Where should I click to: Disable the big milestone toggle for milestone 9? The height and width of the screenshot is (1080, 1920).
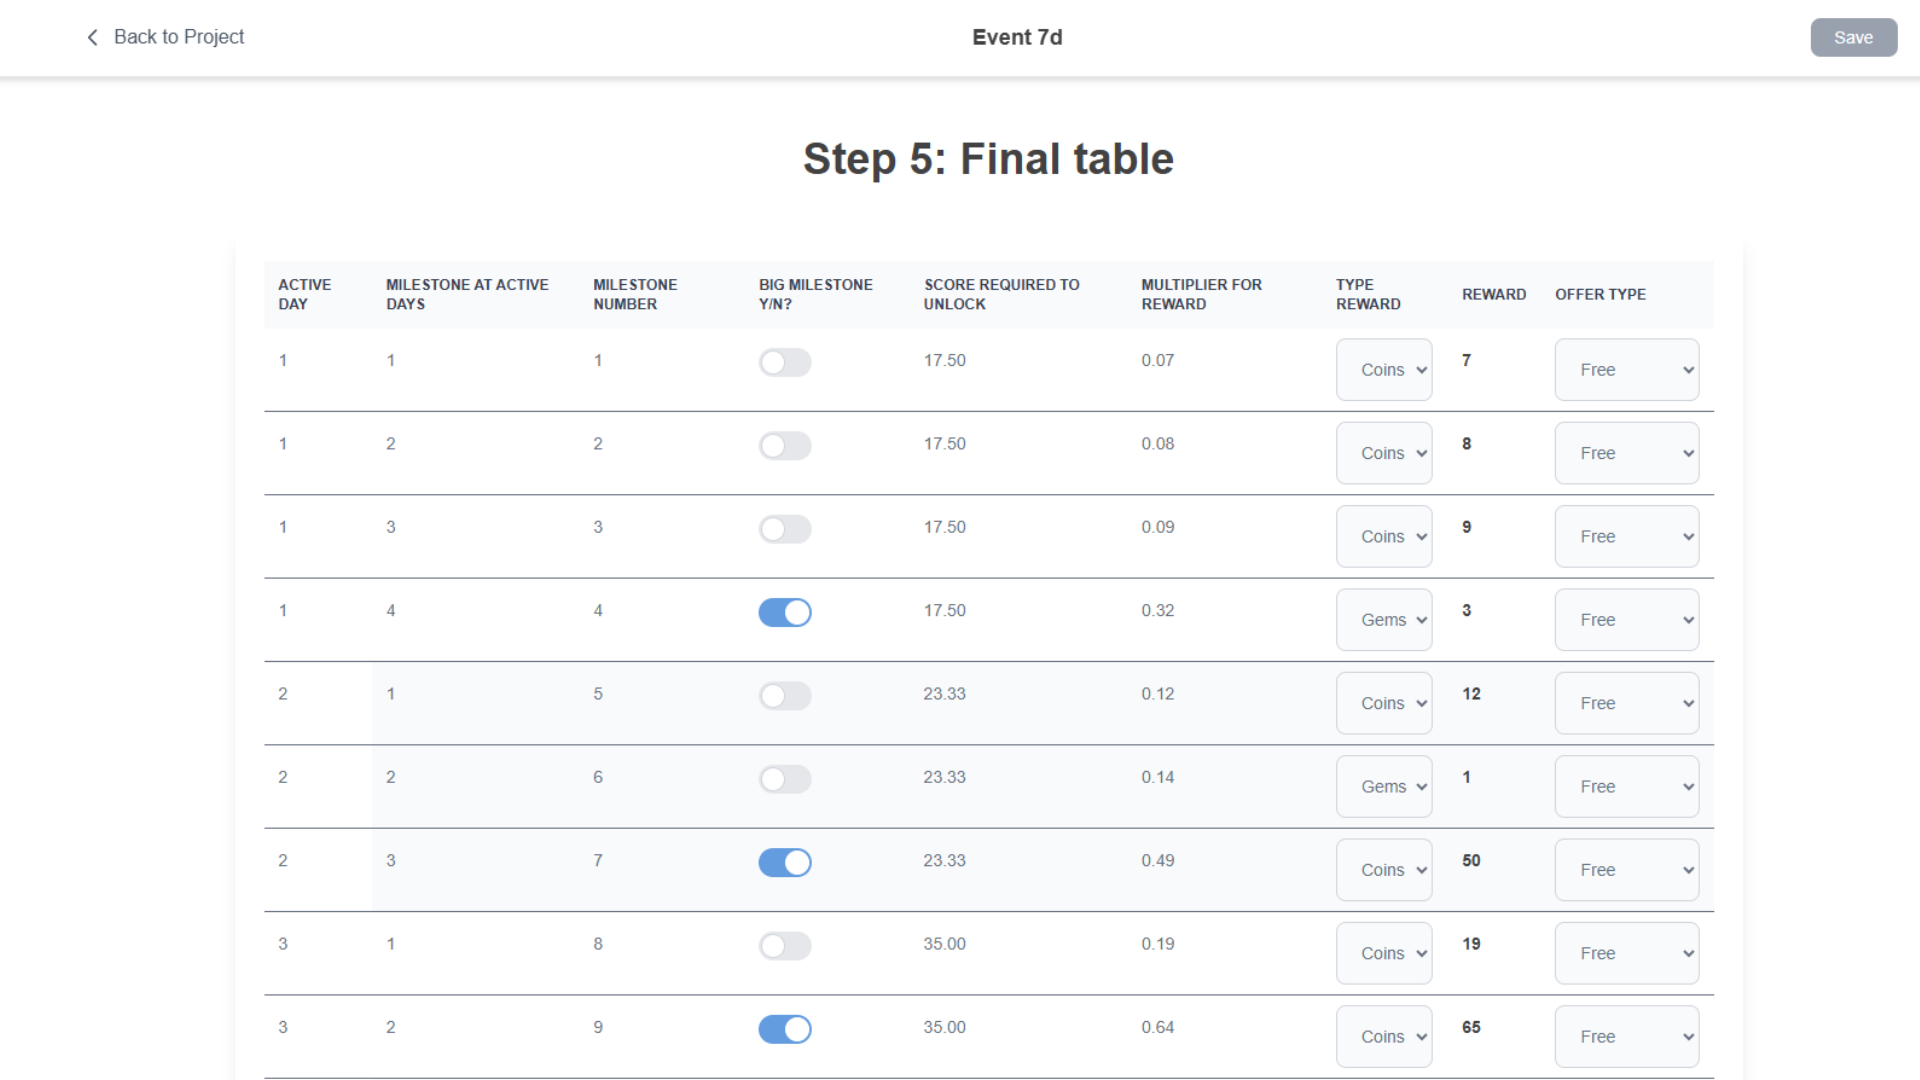click(785, 1029)
